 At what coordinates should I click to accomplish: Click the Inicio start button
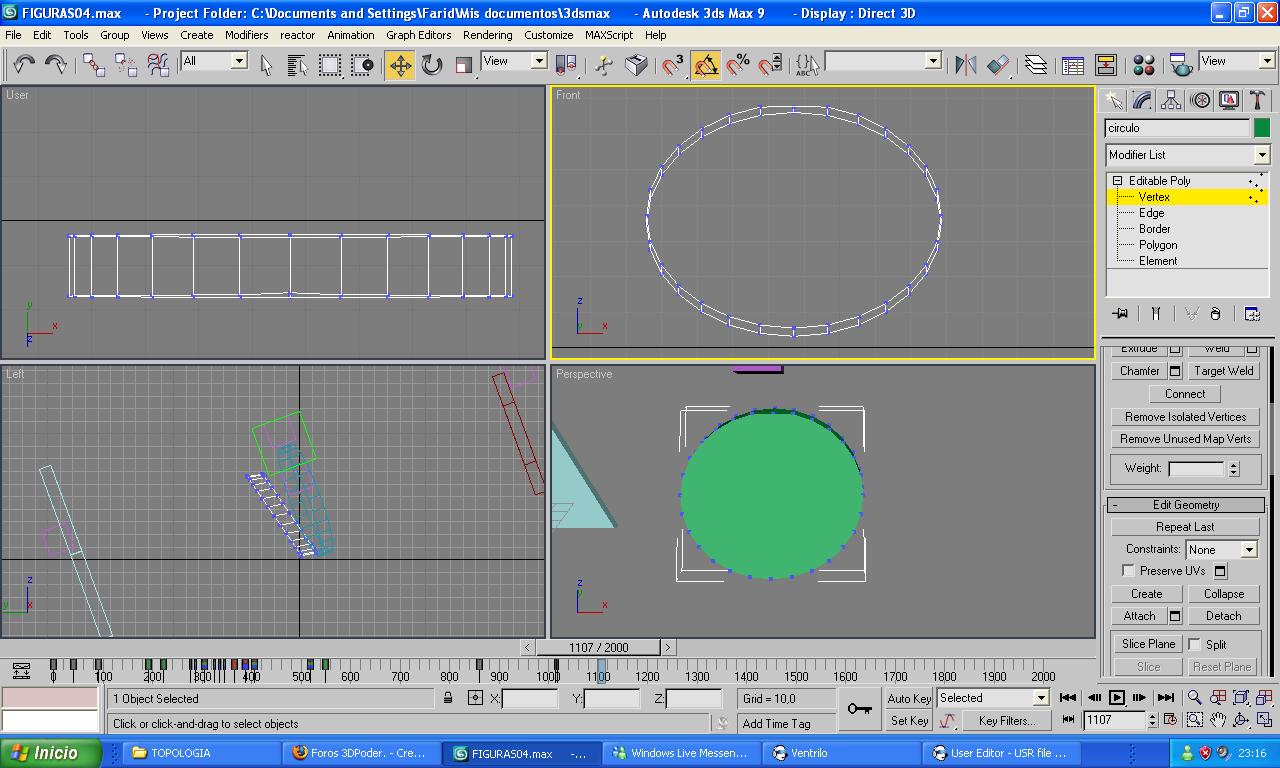[x=50, y=753]
